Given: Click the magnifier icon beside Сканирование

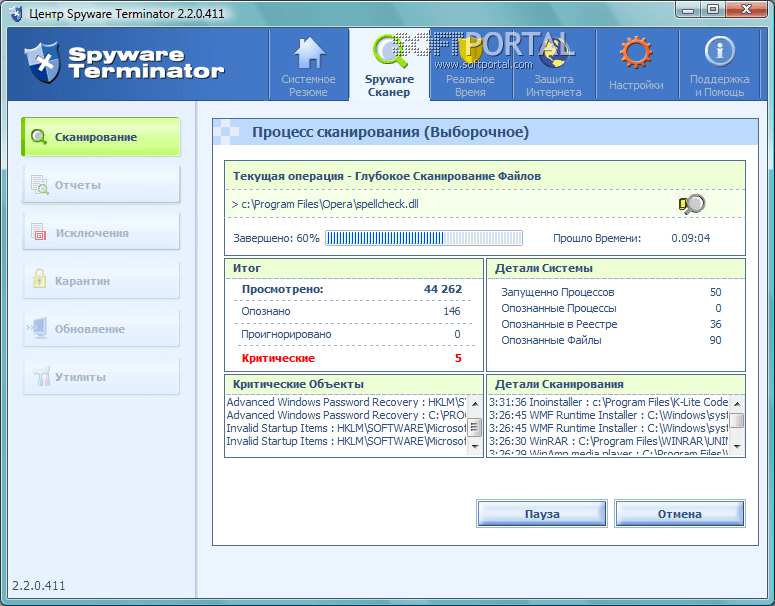Looking at the screenshot, I should [x=39, y=137].
